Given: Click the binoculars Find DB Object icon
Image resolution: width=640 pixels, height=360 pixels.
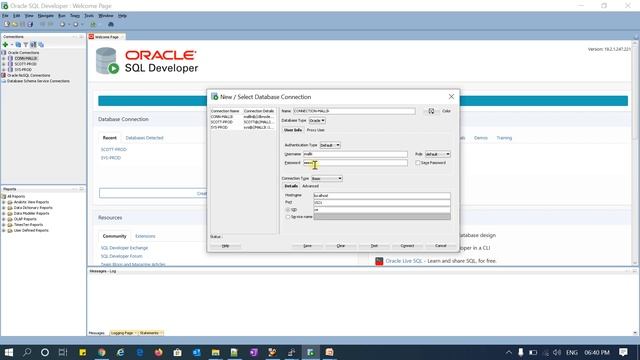Looking at the screenshot, I should click(x=111, y=24).
